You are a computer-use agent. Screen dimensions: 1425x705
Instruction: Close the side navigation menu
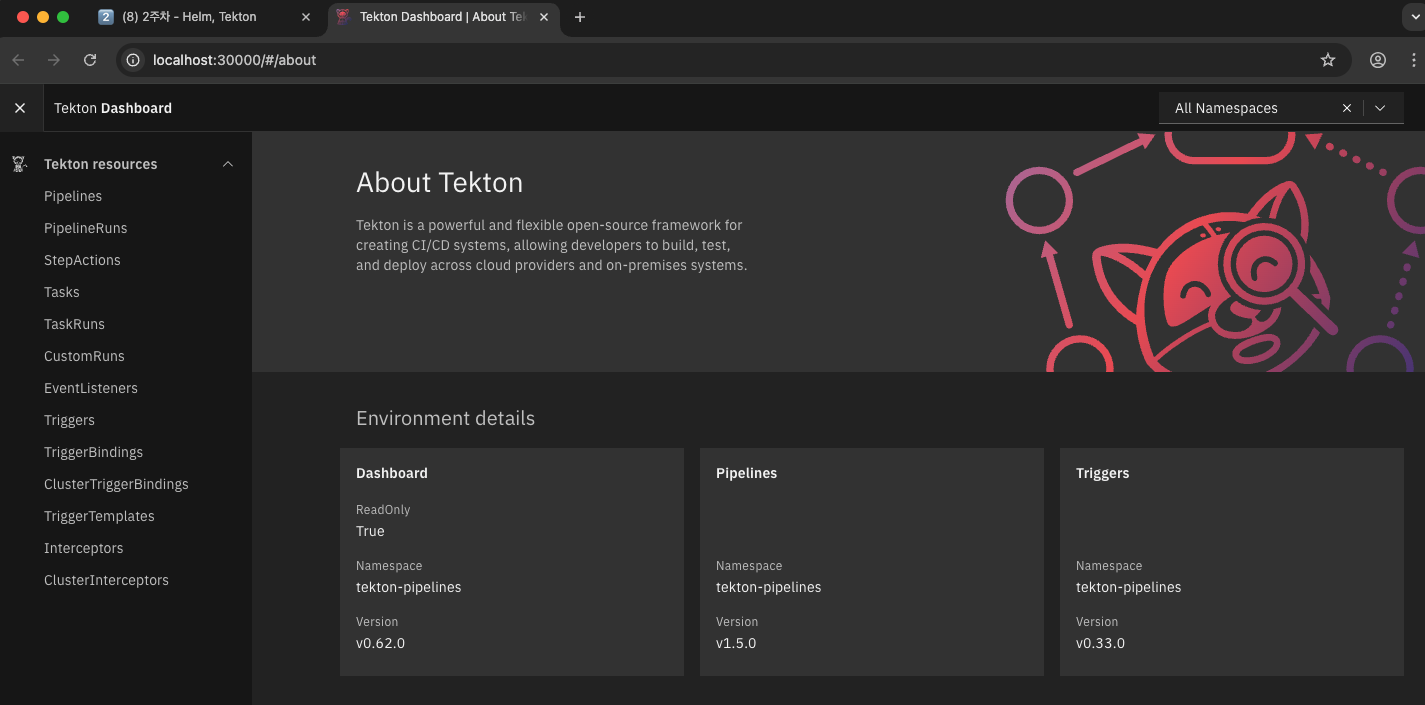click(20, 108)
